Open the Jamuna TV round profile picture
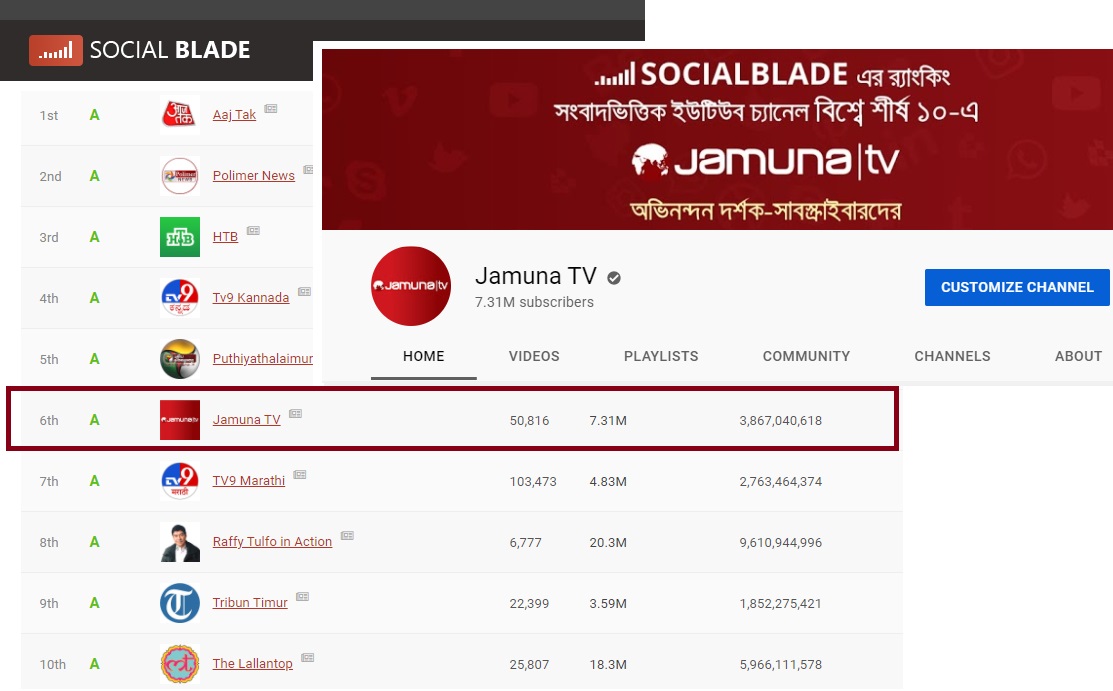Image resolution: width=1113 pixels, height=691 pixels. coord(411,286)
